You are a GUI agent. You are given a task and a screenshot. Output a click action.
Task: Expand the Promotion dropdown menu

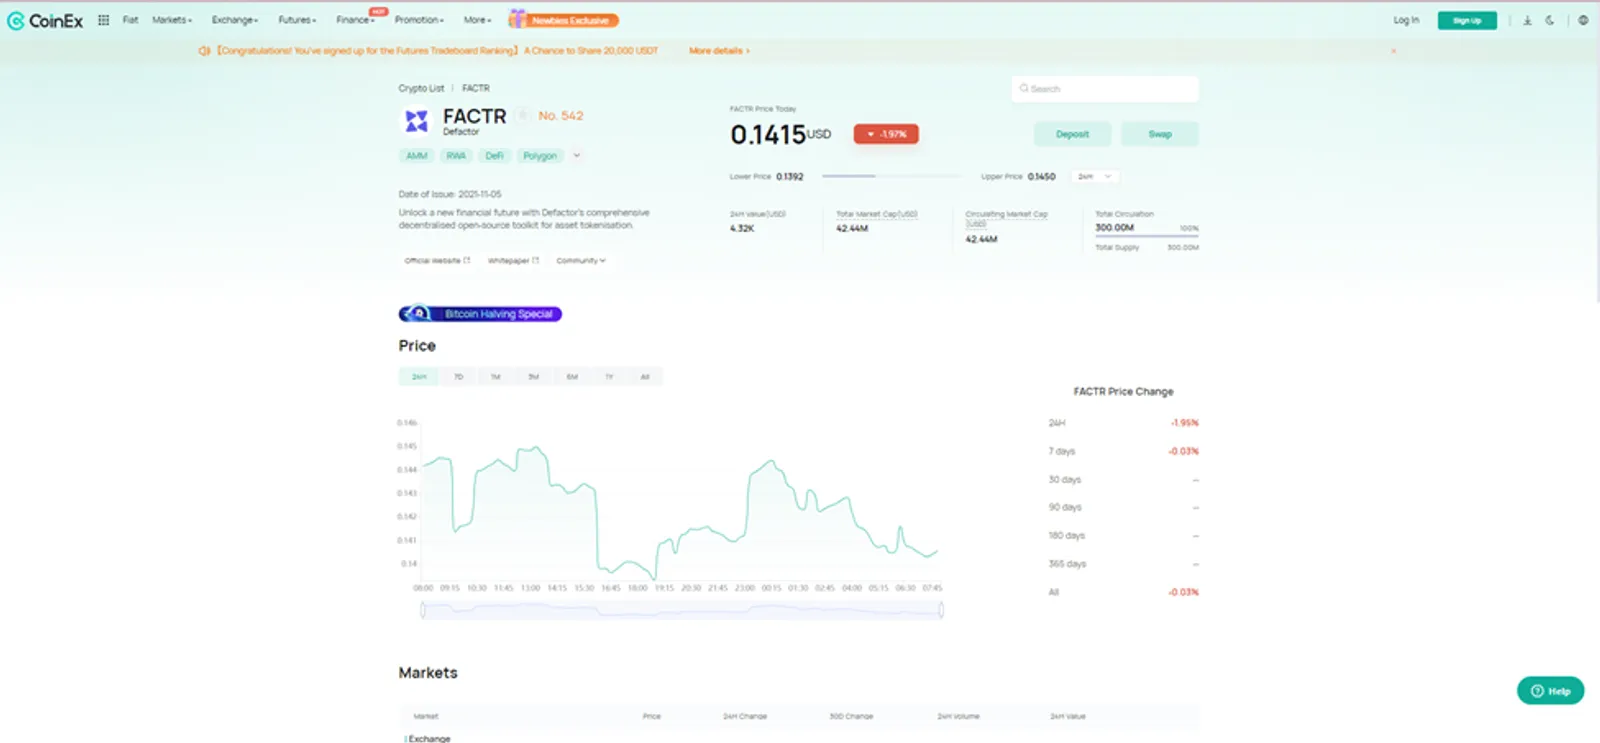[x=419, y=20]
